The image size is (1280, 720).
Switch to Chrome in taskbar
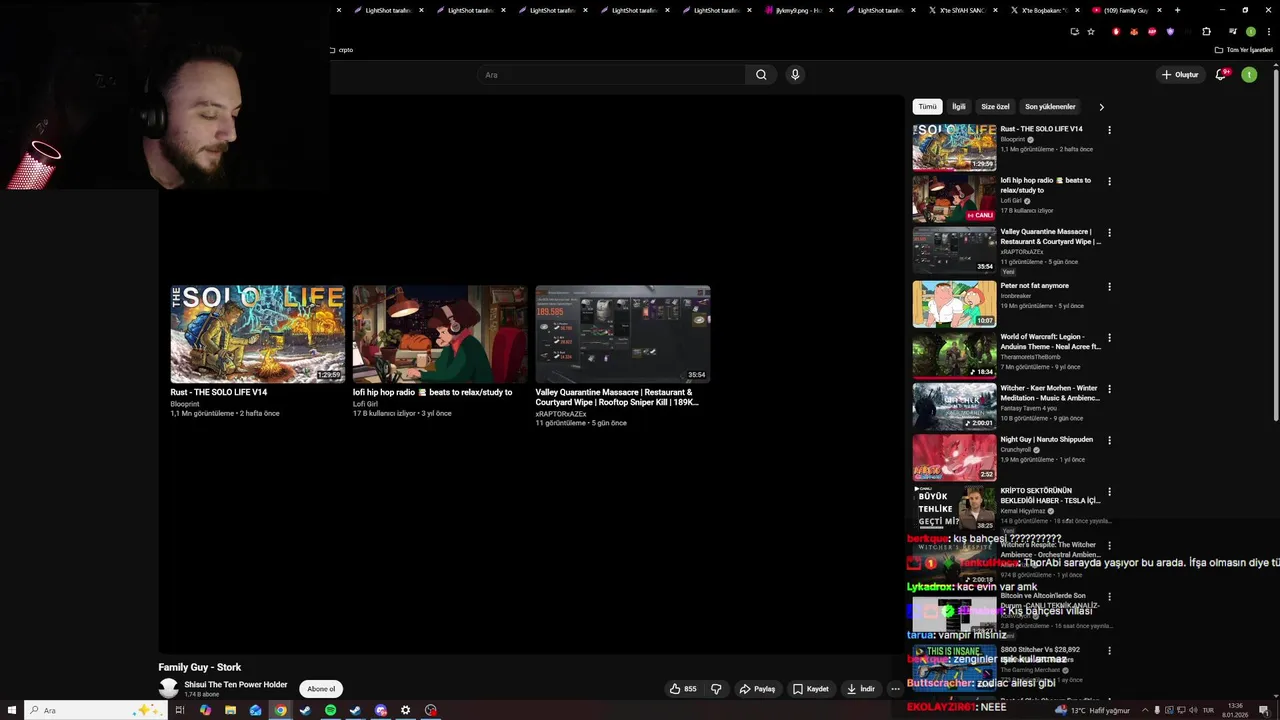pos(281,710)
